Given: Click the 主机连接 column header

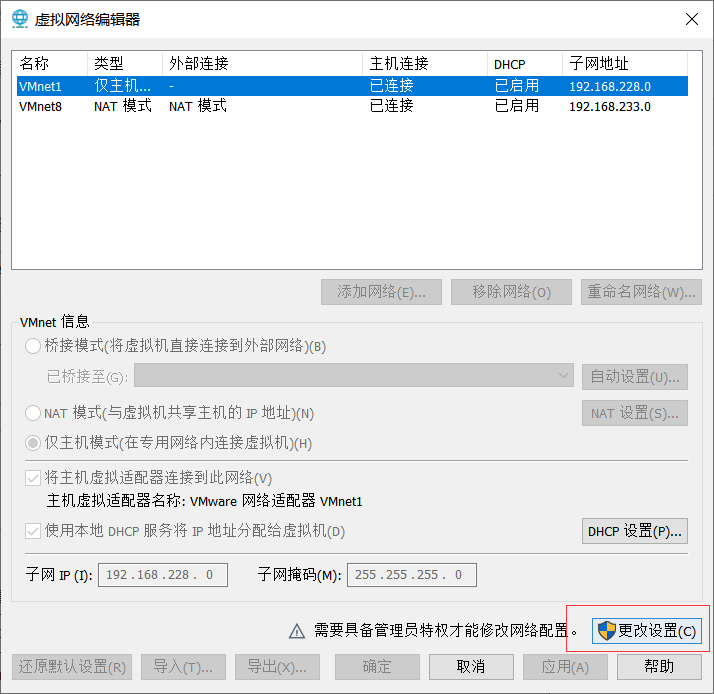Looking at the screenshot, I should point(425,64).
